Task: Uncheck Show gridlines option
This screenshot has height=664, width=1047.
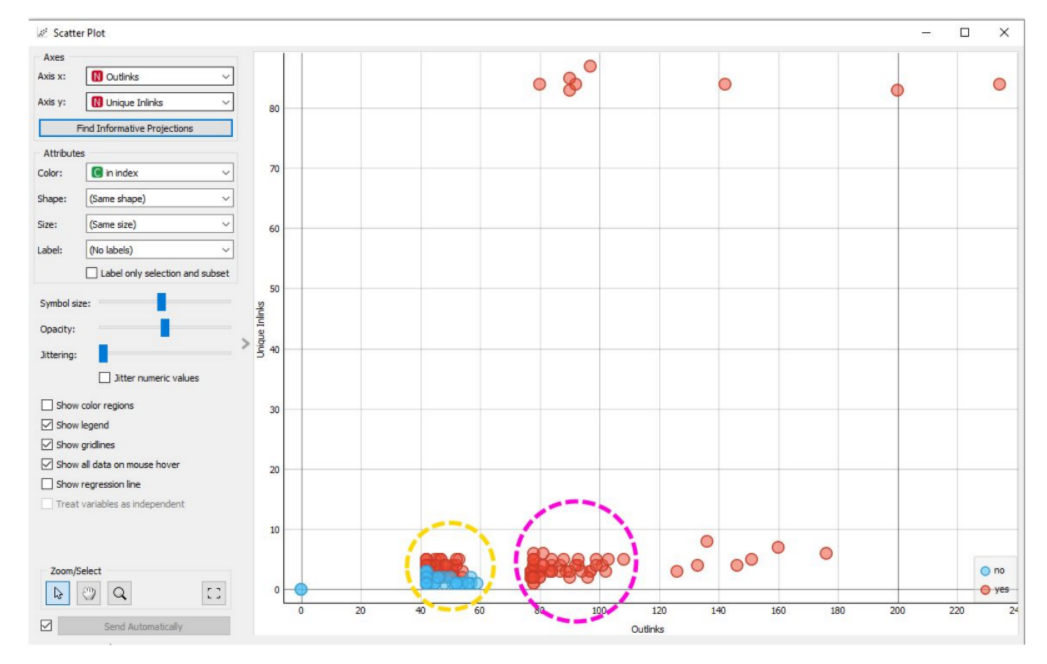Action: point(47,444)
